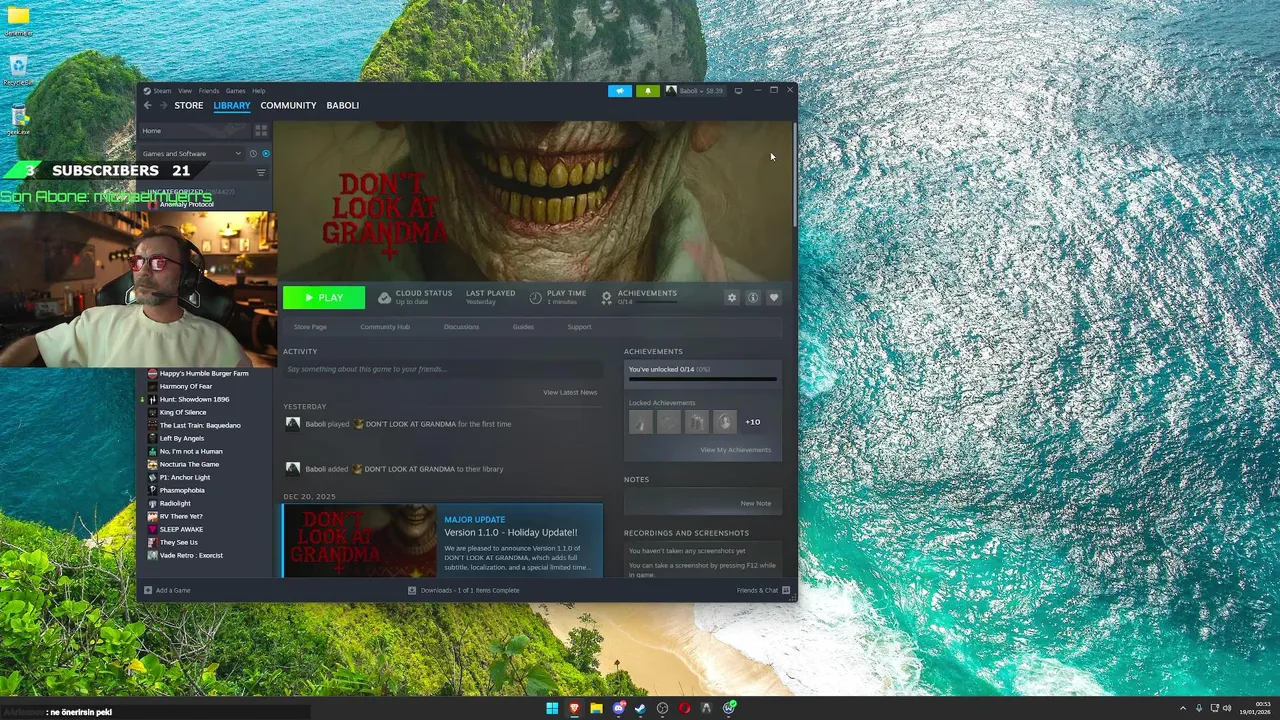Open File Explorer in taskbar
The image size is (1280, 720).
(x=596, y=708)
